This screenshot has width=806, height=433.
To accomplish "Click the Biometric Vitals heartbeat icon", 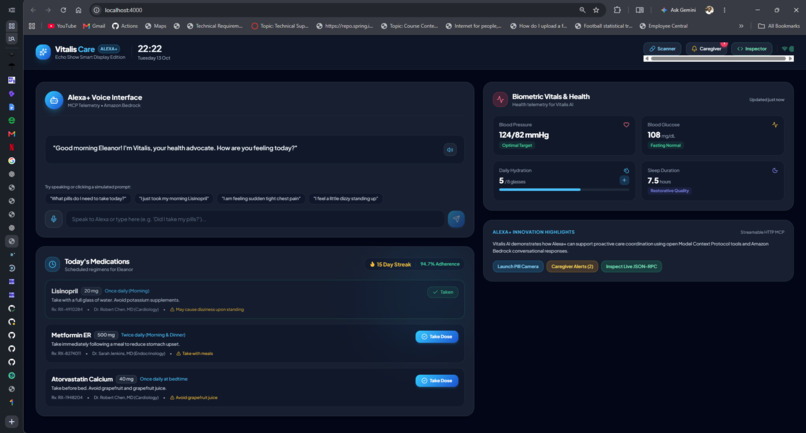I will (x=500, y=100).
